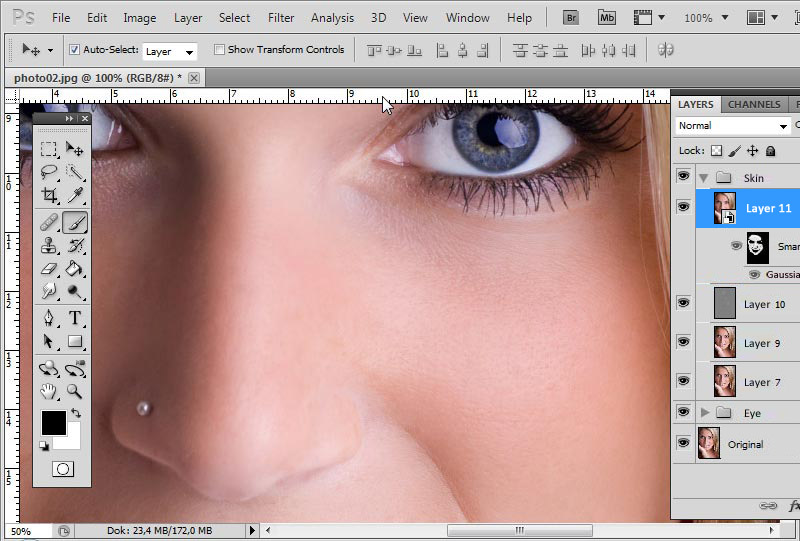Close the photo02.jpg document tab

[194, 78]
